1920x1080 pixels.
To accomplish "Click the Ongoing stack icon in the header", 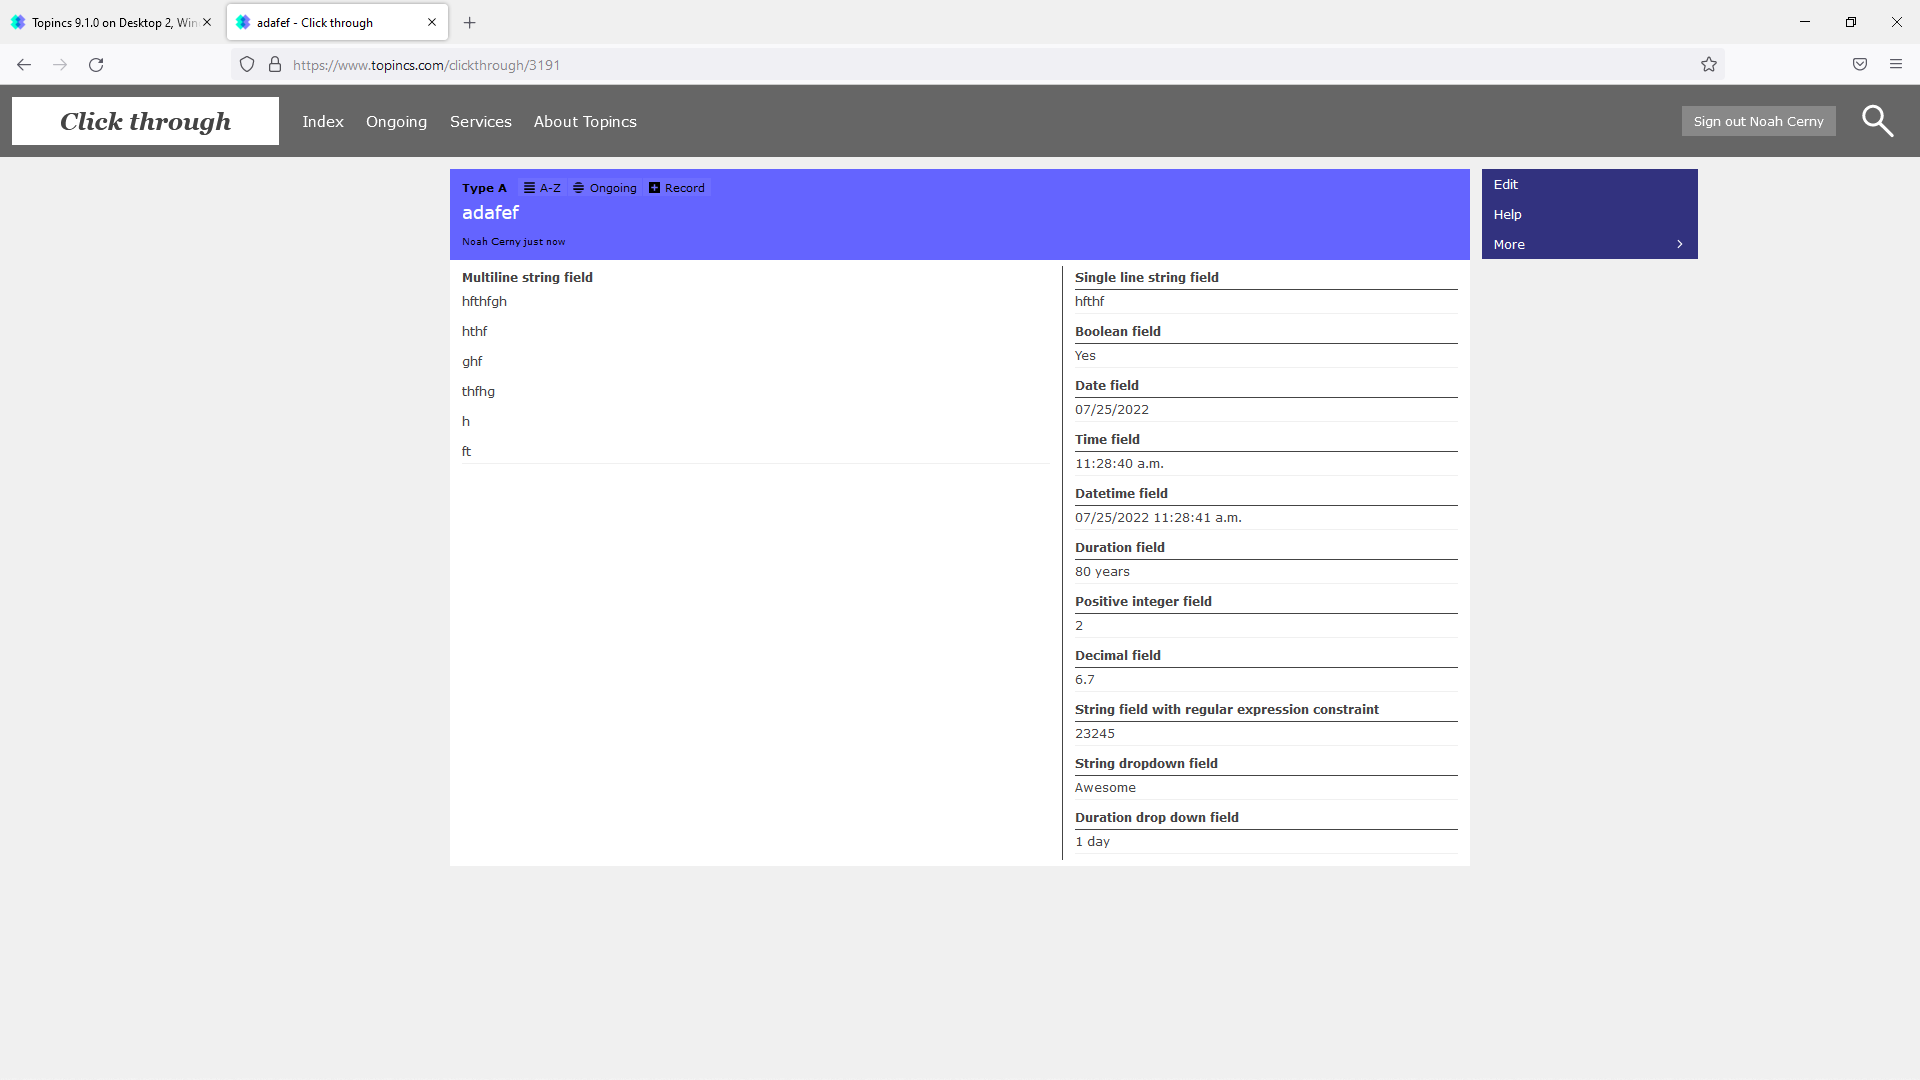I will [x=578, y=188].
